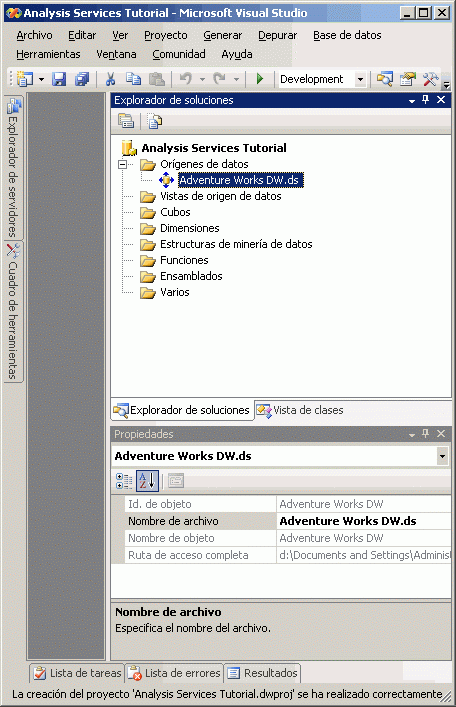Open the Archivo menu
This screenshot has height=707, width=456.
coord(34,35)
